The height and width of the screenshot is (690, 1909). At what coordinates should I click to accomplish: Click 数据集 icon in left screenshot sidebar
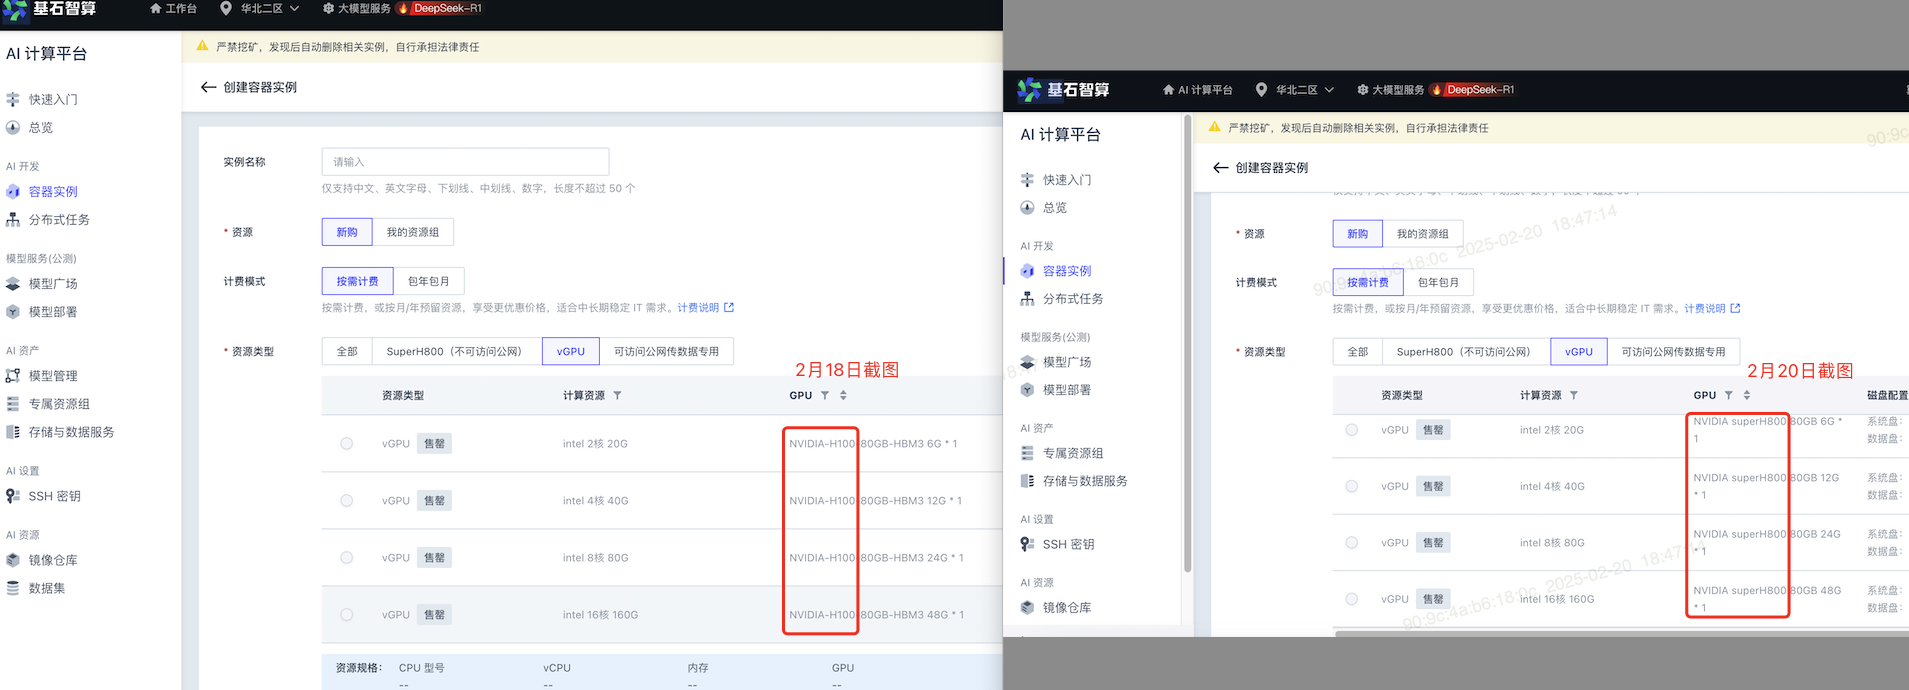pos(13,588)
